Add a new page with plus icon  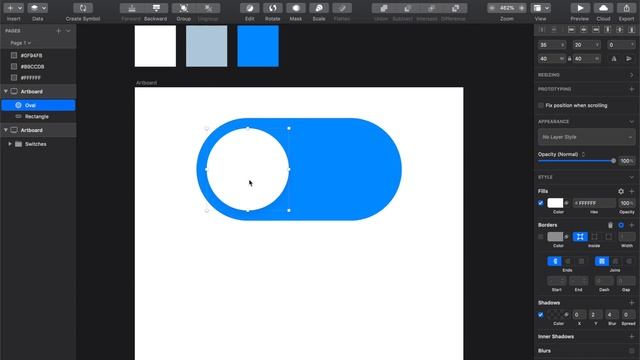[58, 31]
